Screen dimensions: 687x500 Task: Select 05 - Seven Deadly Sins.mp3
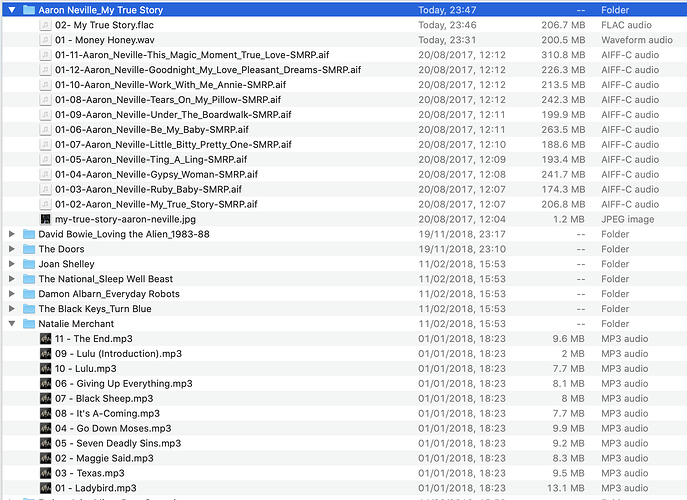[x=118, y=443]
